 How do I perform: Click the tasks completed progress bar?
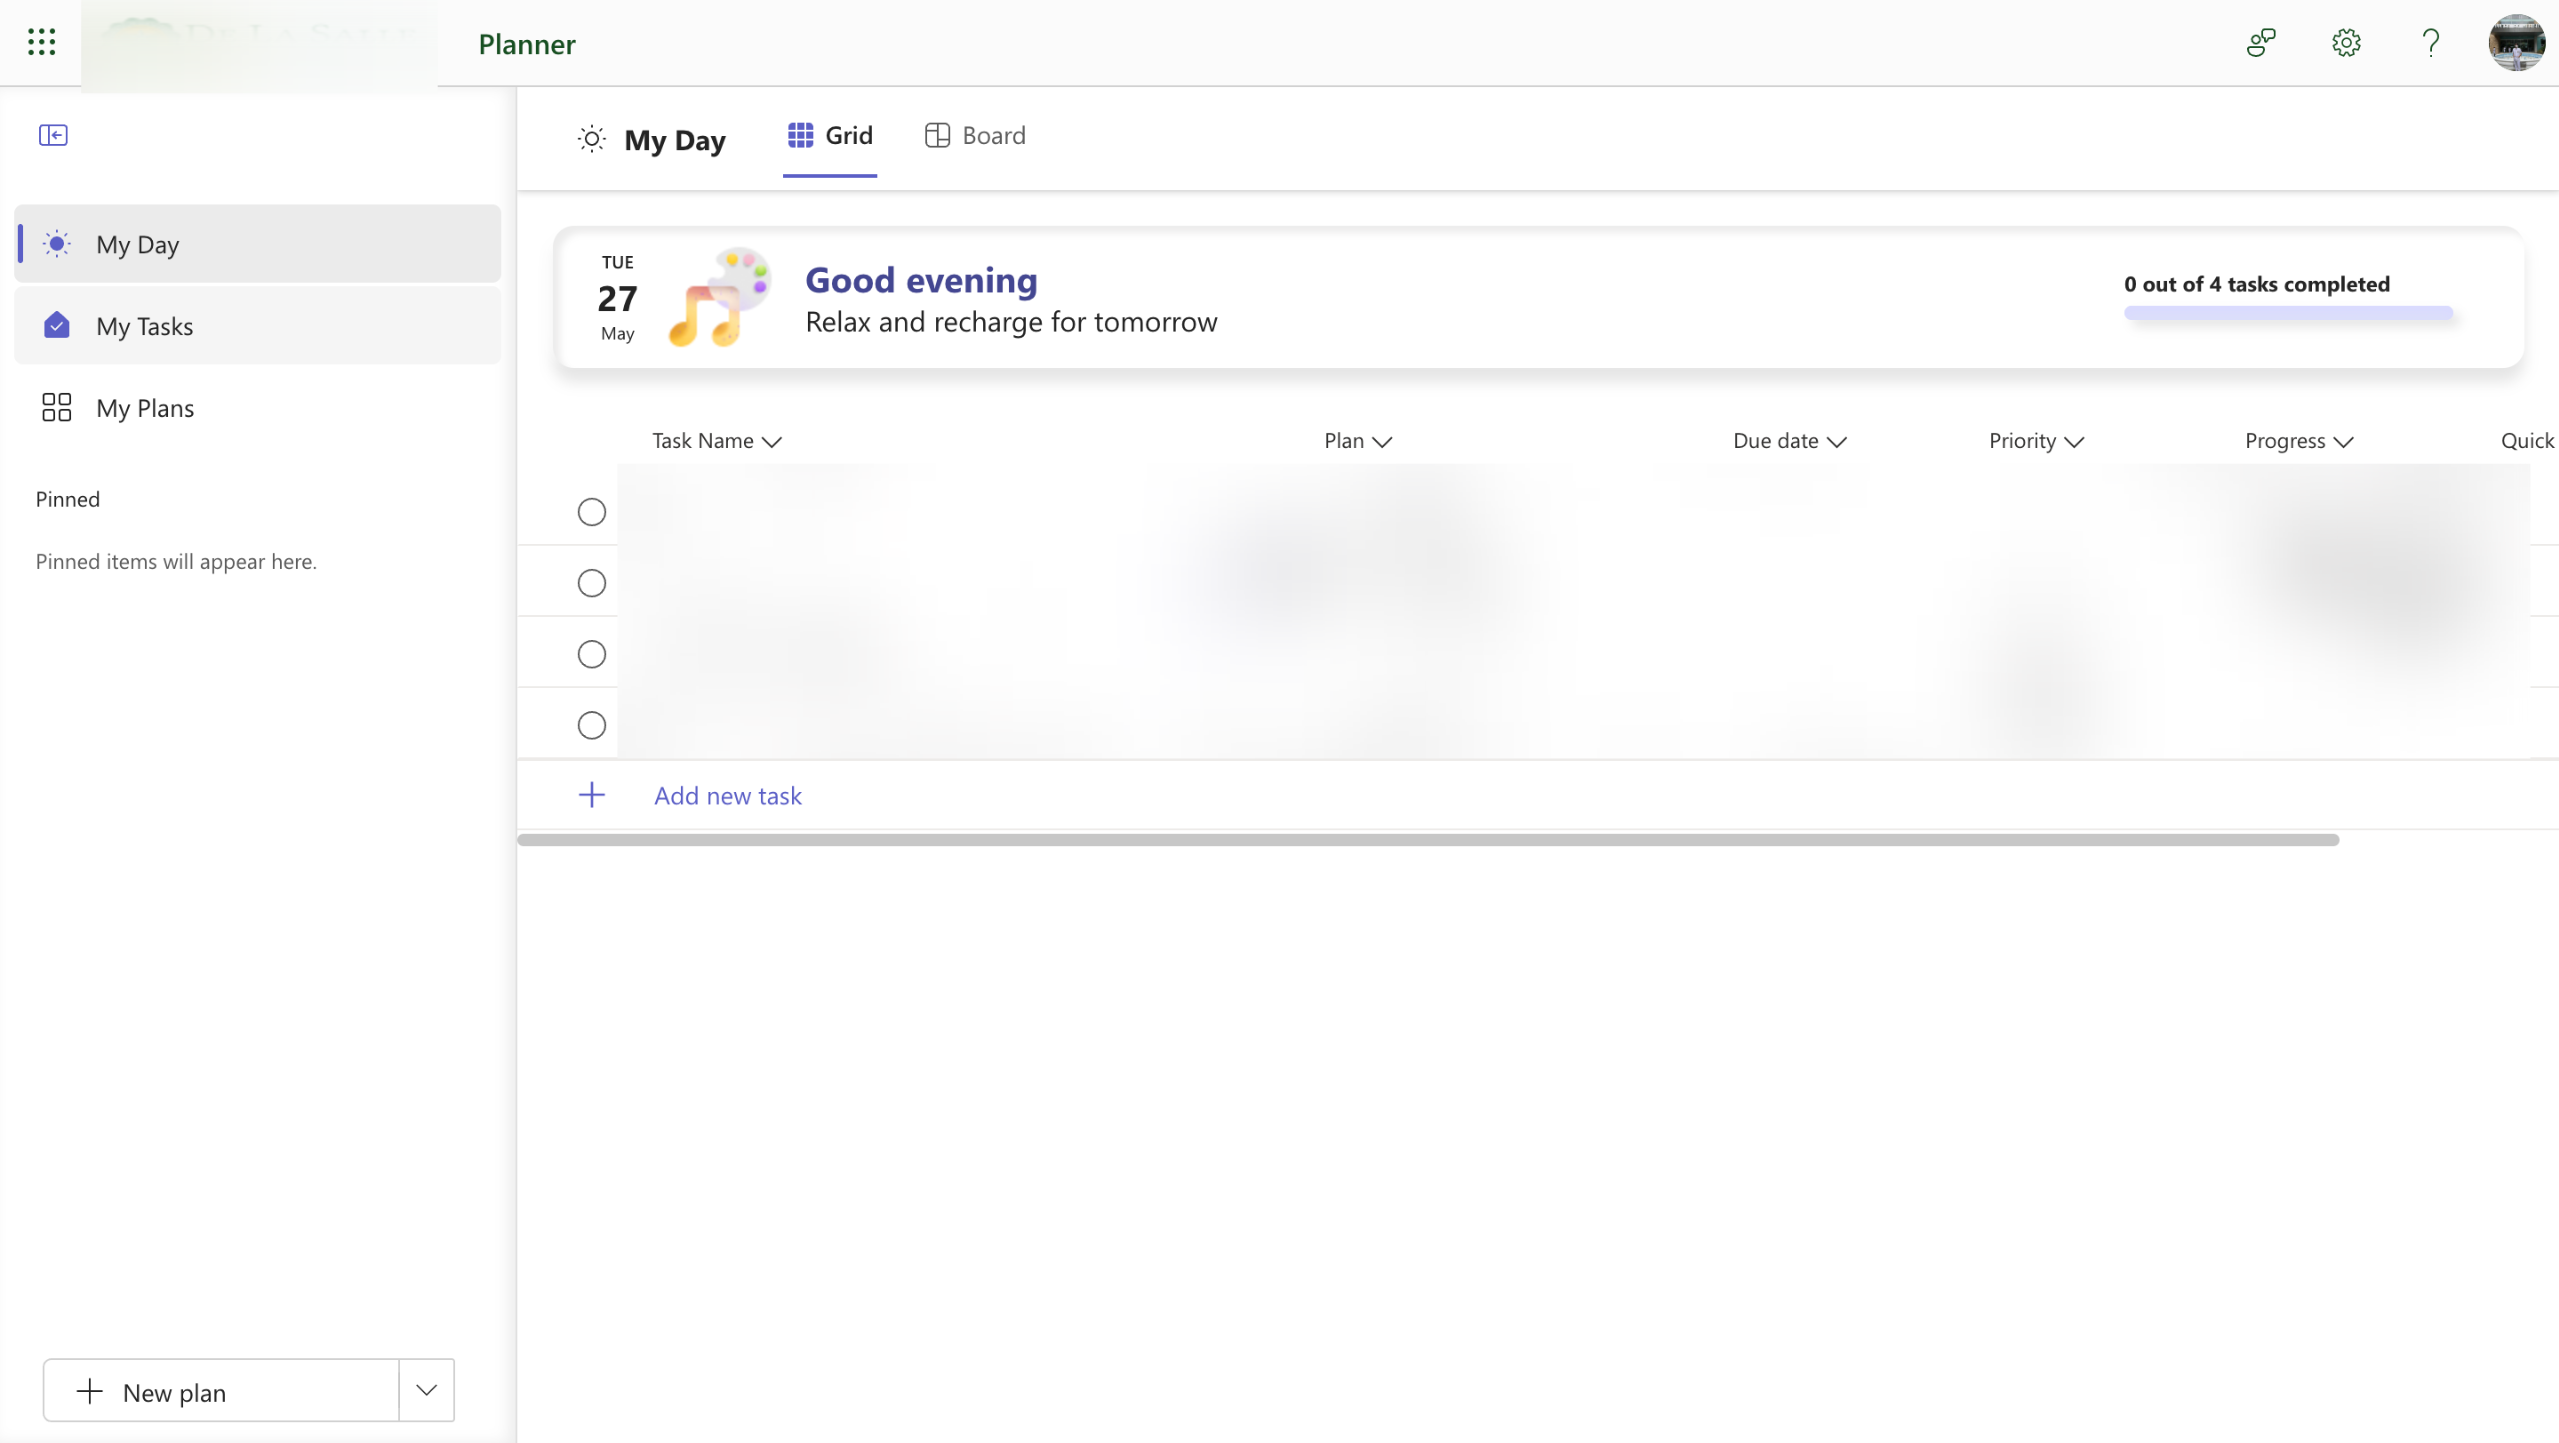pyautogui.click(x=2288, y=313)
